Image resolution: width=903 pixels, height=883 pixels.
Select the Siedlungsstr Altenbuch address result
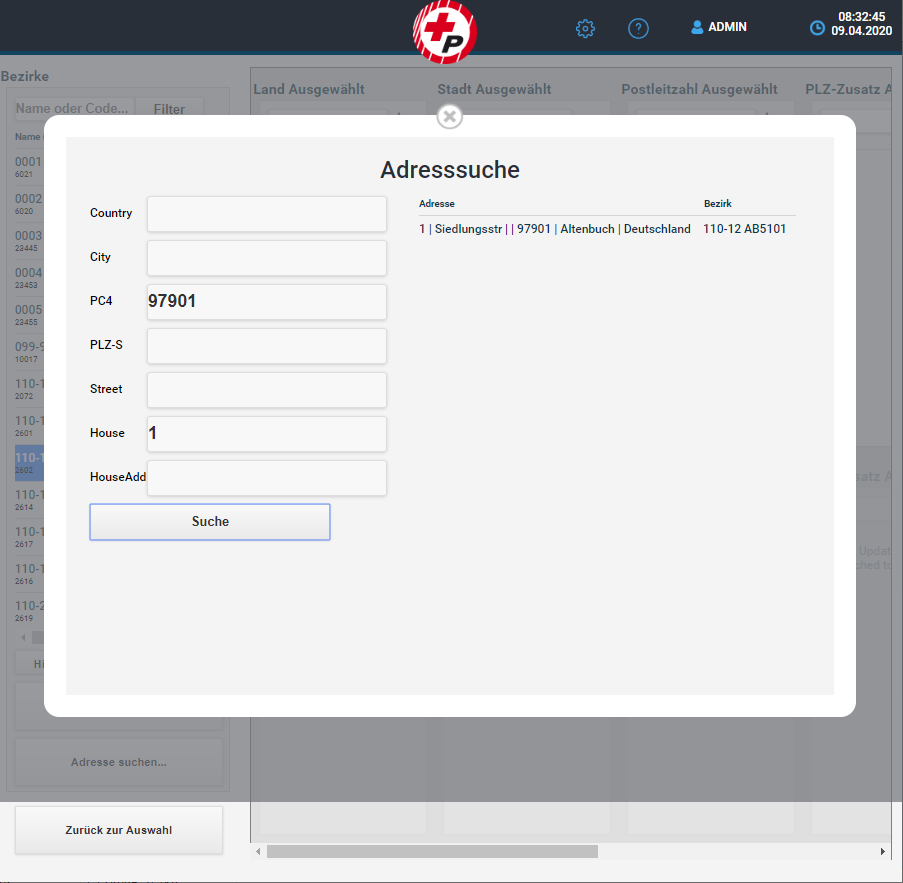point(555,229)
